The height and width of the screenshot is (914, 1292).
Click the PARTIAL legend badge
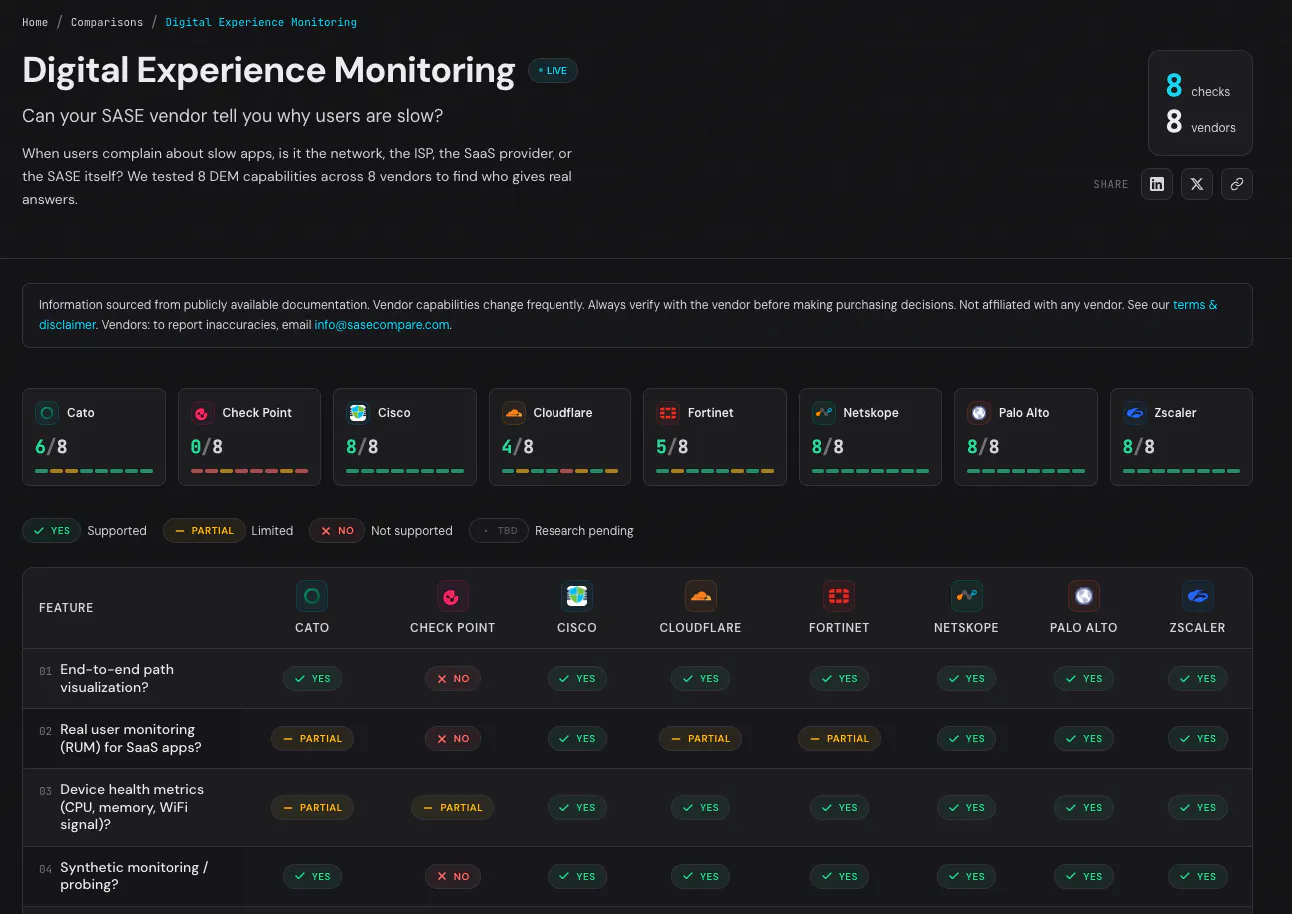pos(204,531)
